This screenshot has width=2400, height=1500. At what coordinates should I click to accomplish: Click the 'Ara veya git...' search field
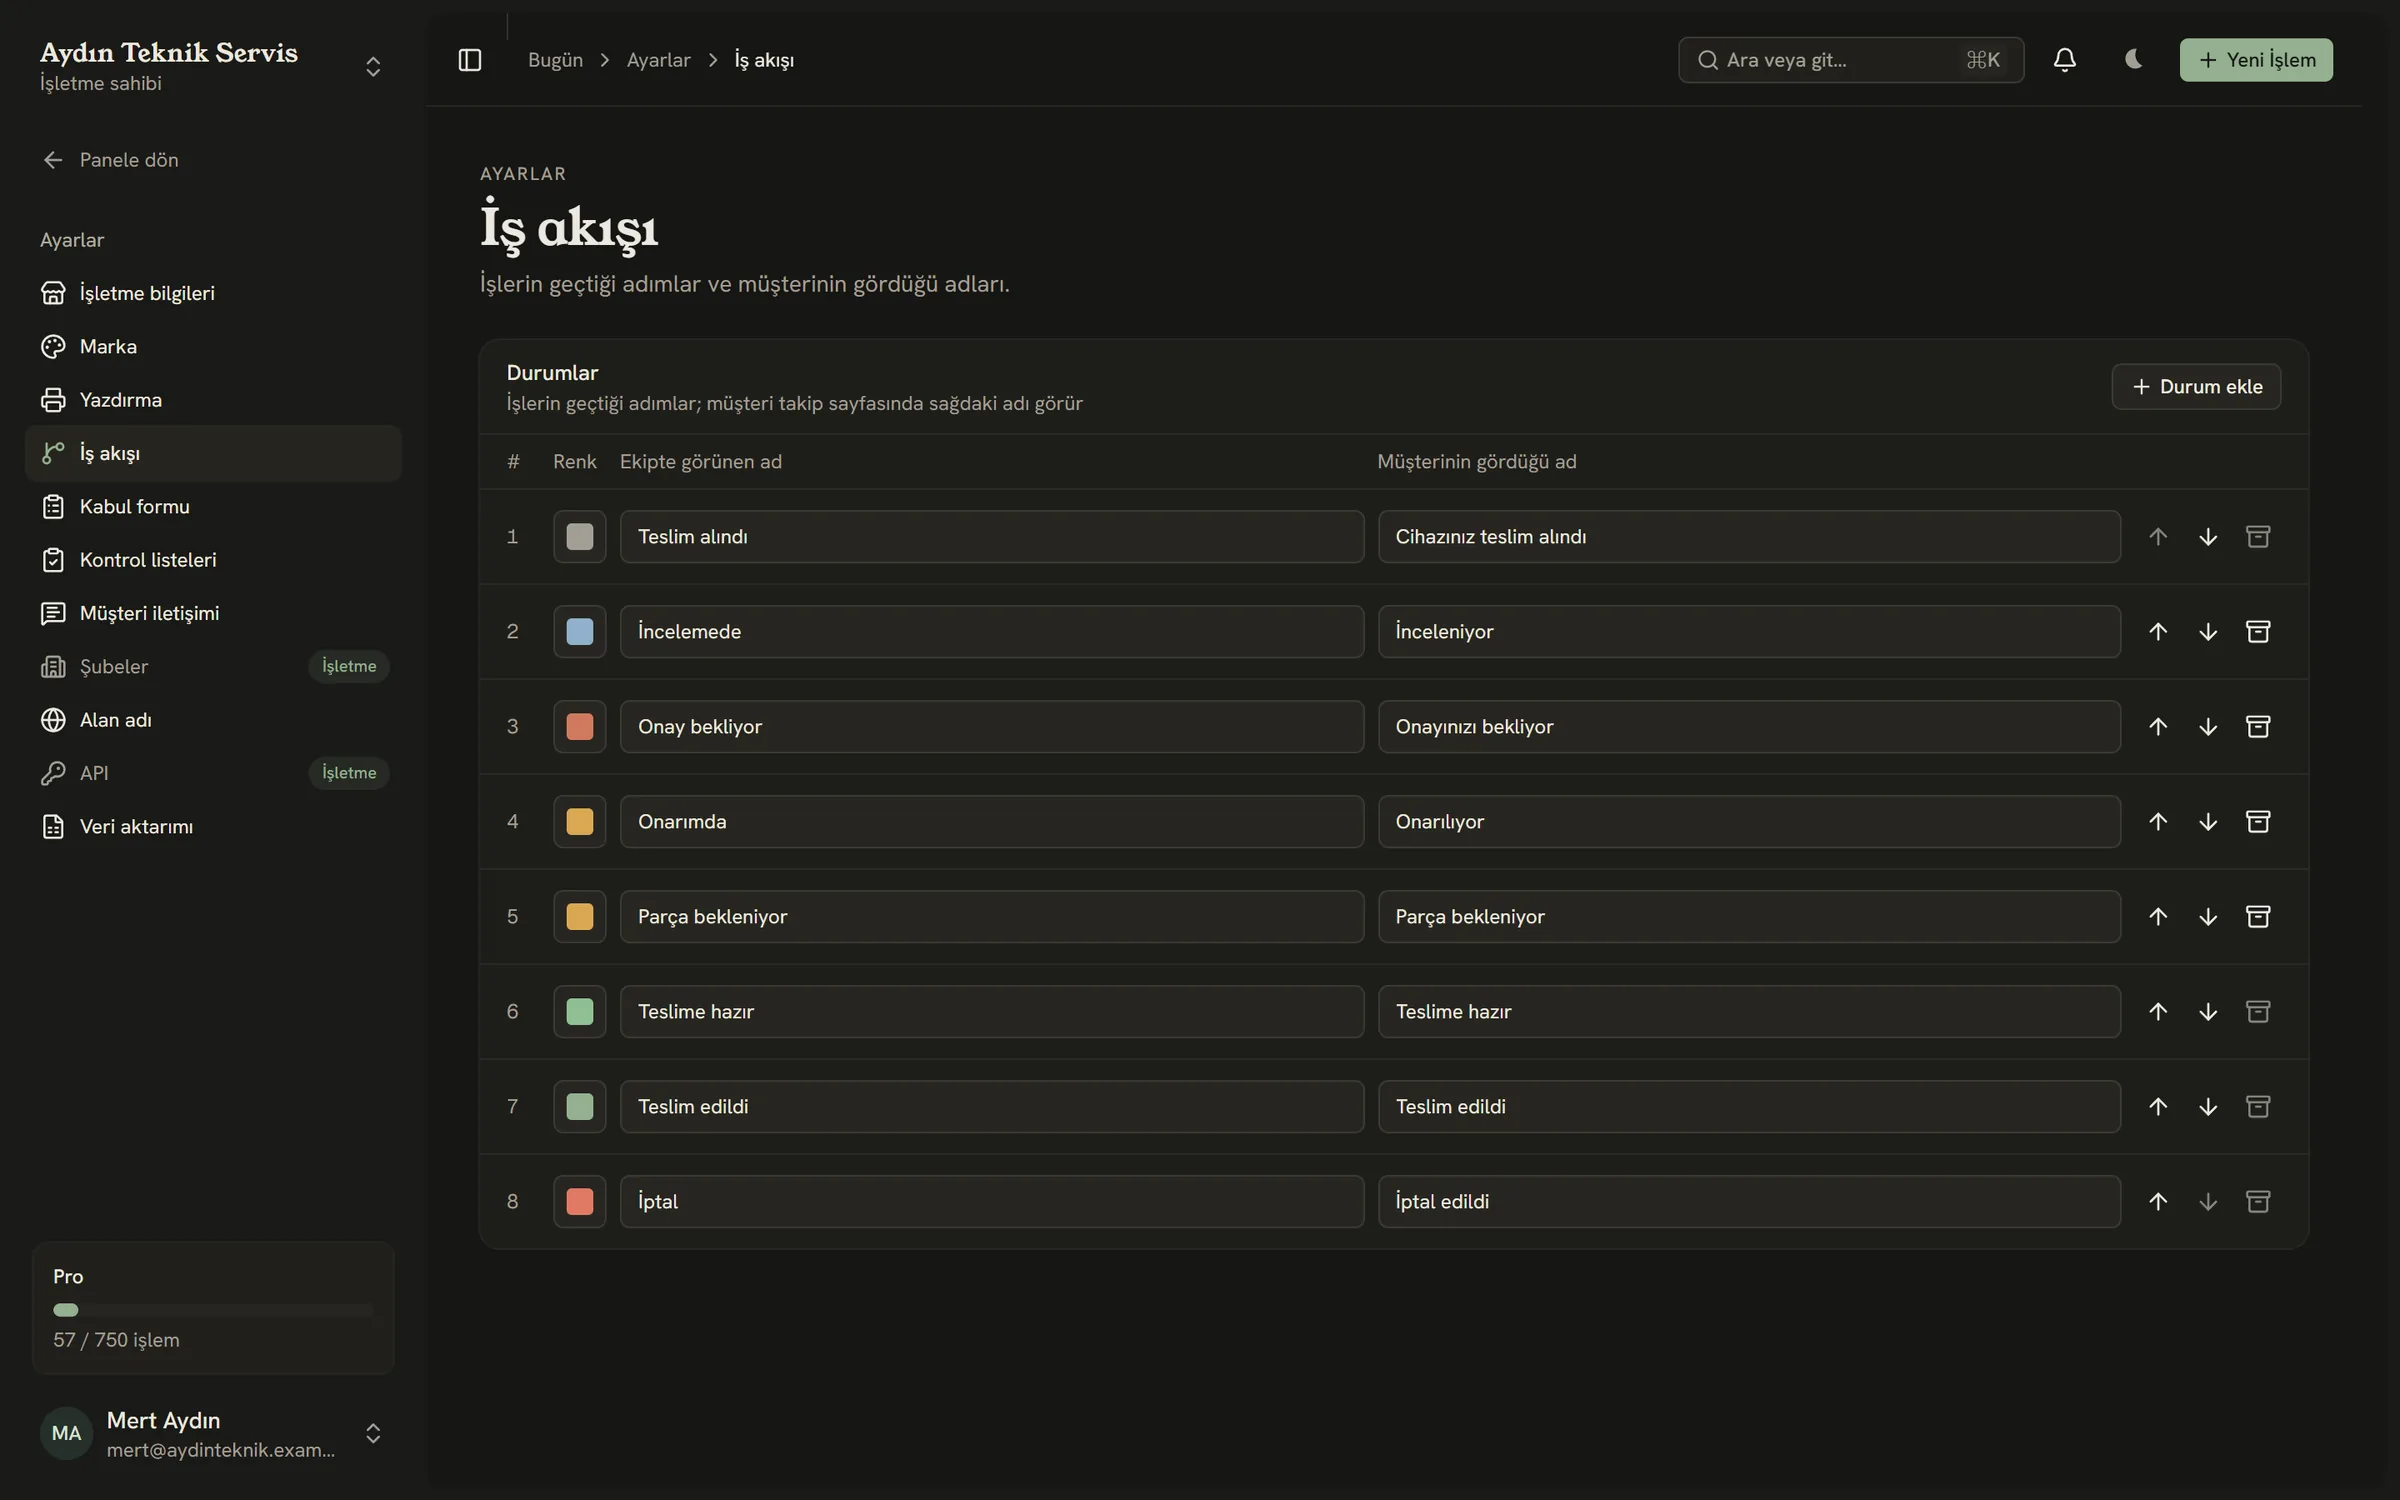pyautogui.click(x=1851, y=60)
